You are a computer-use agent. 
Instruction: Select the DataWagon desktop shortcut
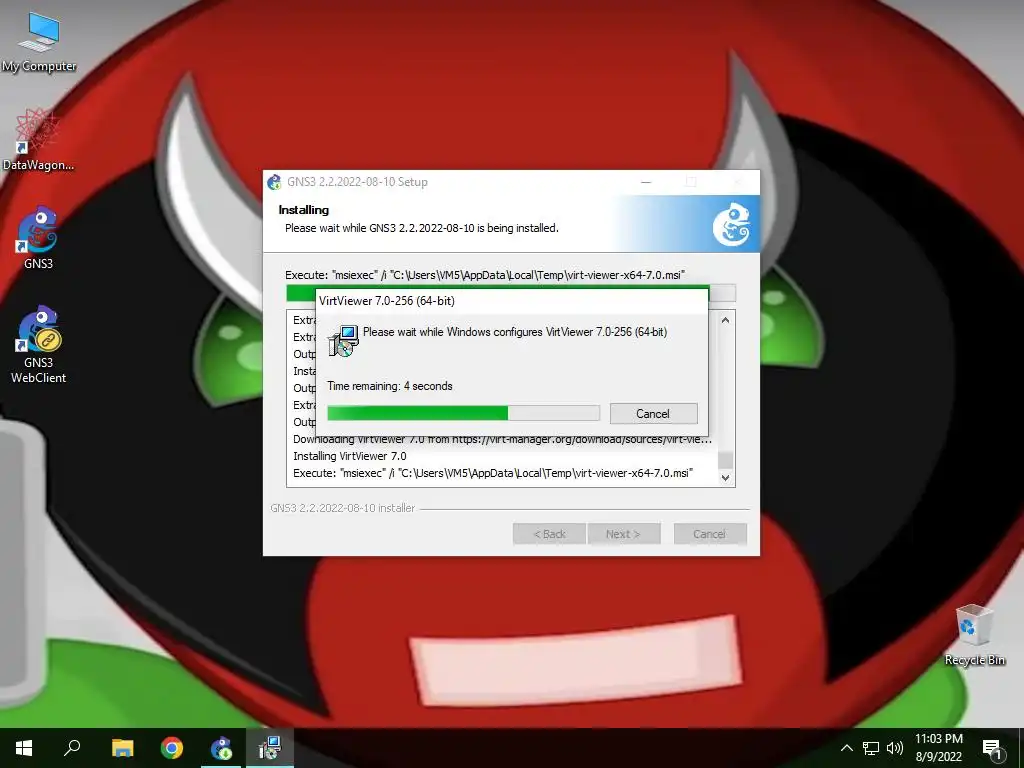(38, 140)
